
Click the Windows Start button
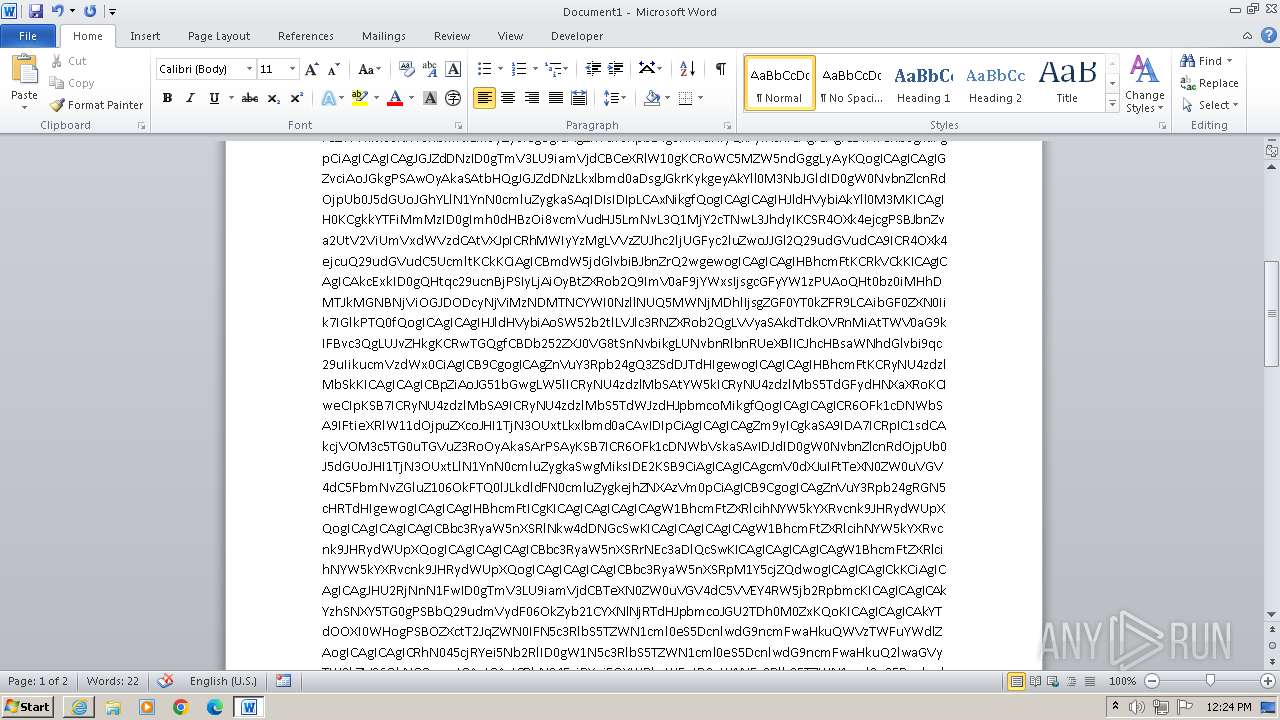pyautogui.click(x=27, y=706)
